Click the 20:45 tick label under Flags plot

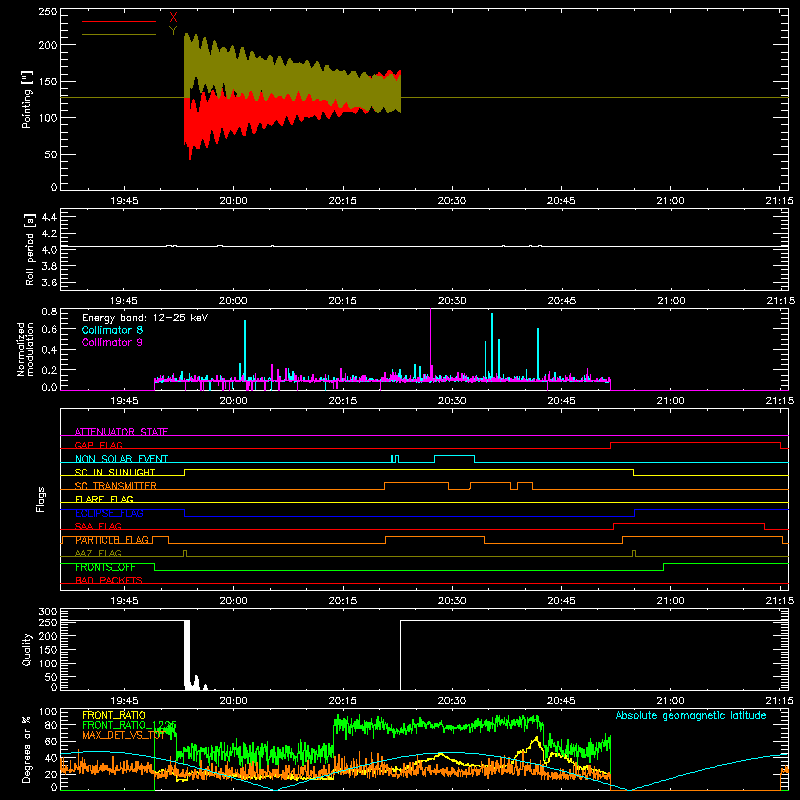tap(561, 601)
